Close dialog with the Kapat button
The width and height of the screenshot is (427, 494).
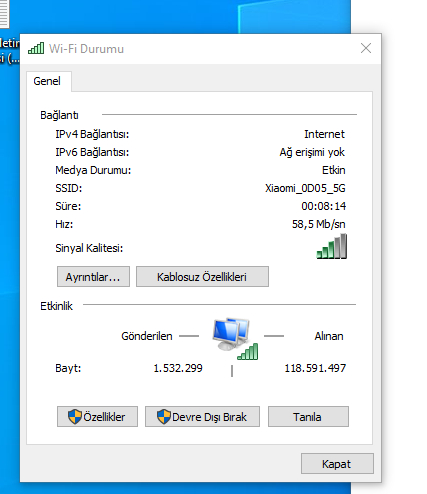pyautogui.click(x=337, y=463)
